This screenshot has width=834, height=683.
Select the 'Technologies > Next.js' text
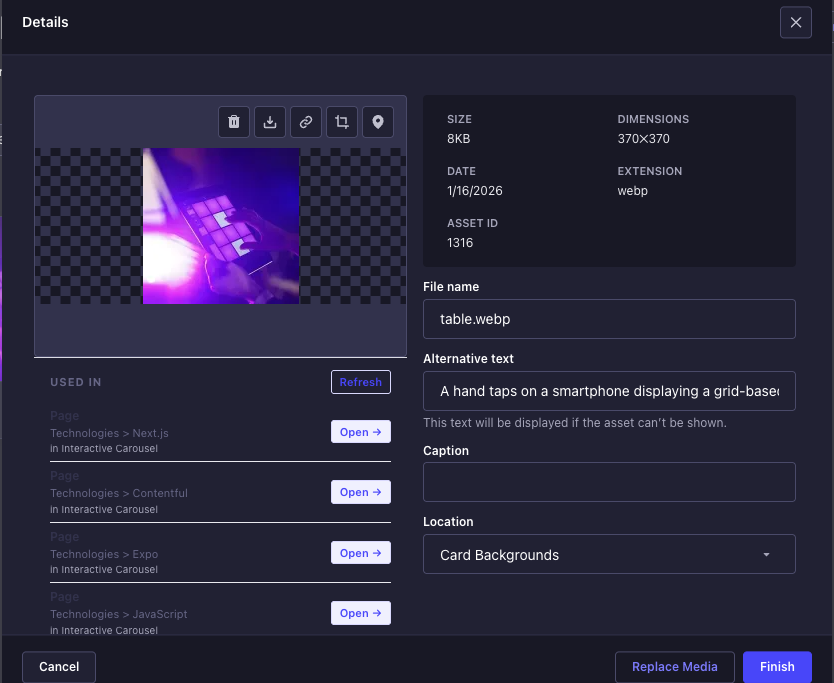109,433
